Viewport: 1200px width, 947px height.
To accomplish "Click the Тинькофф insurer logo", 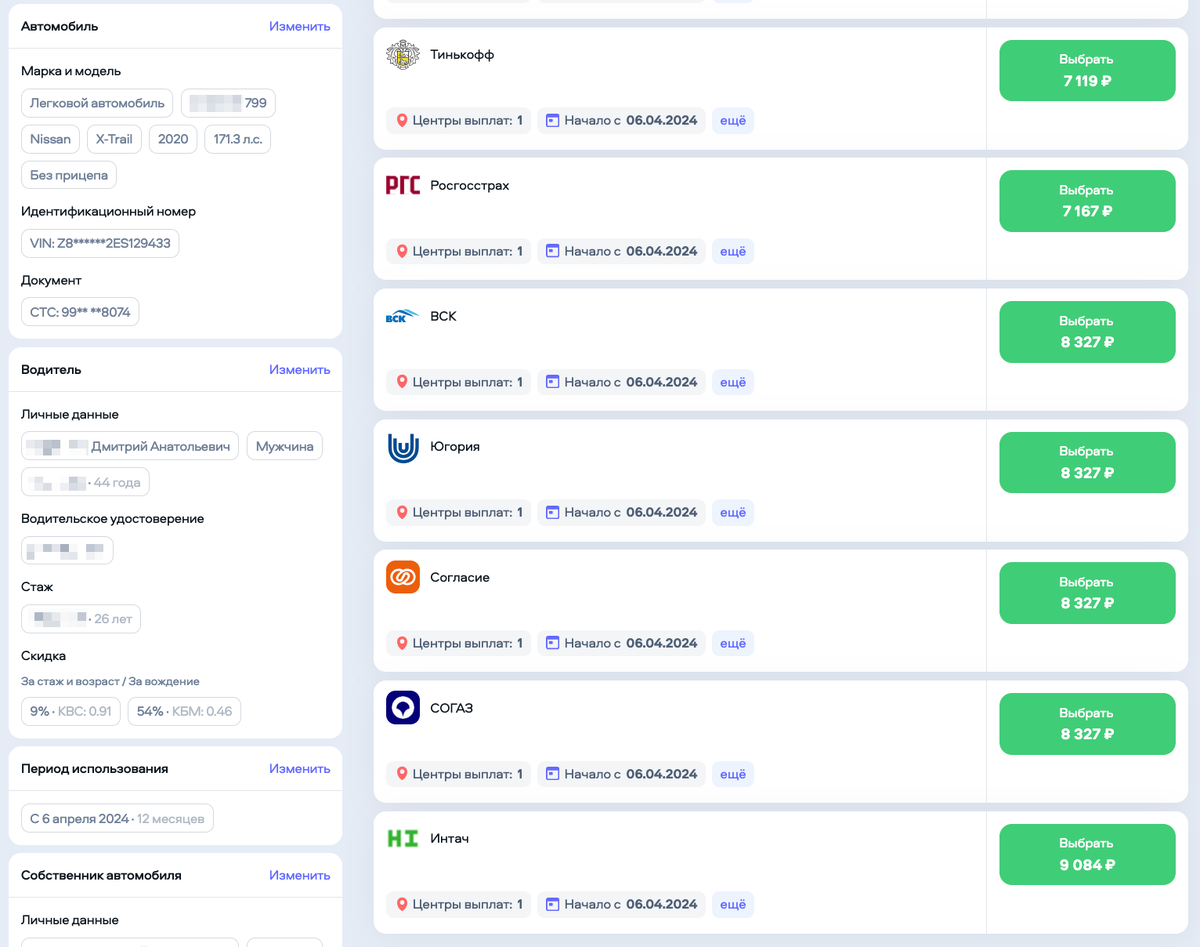I will click(403, 55).
